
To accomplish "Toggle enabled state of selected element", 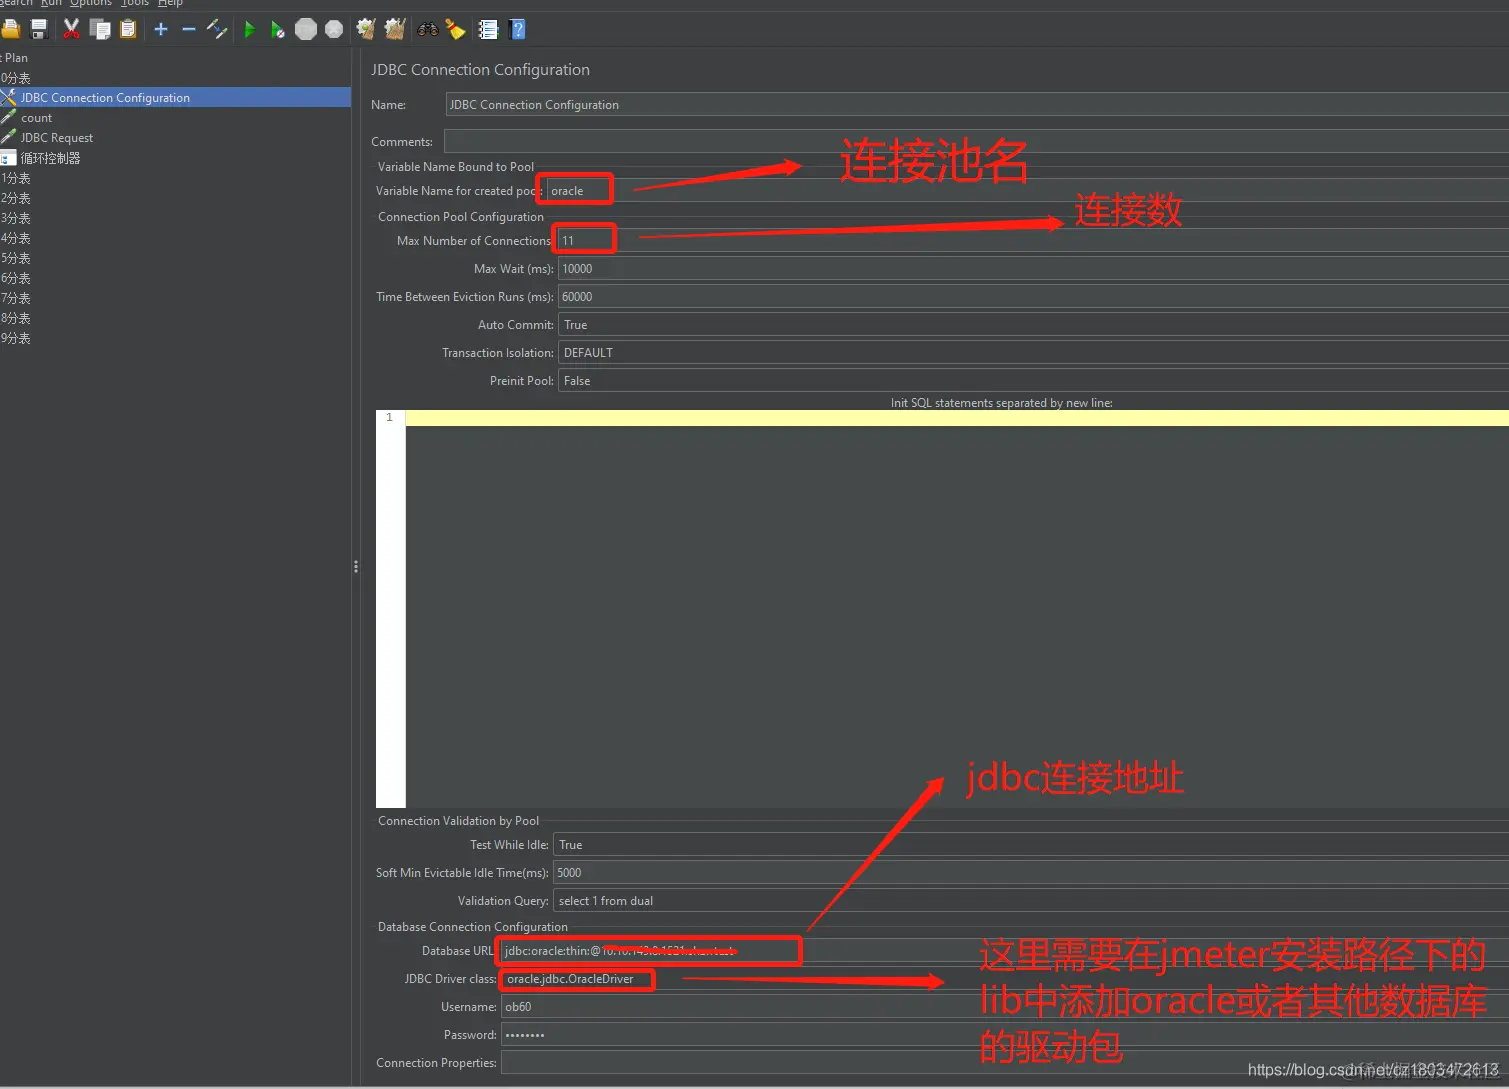I will pyautogui.click(x=217, y=29).
